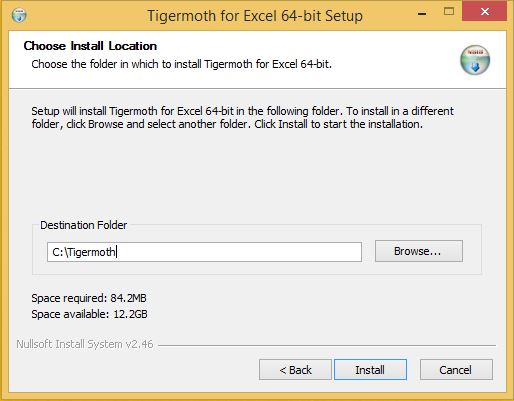Image resolution: width=514 pixels, height=401 pixels.
Task: Click the Install button
Action: (370, 370)
